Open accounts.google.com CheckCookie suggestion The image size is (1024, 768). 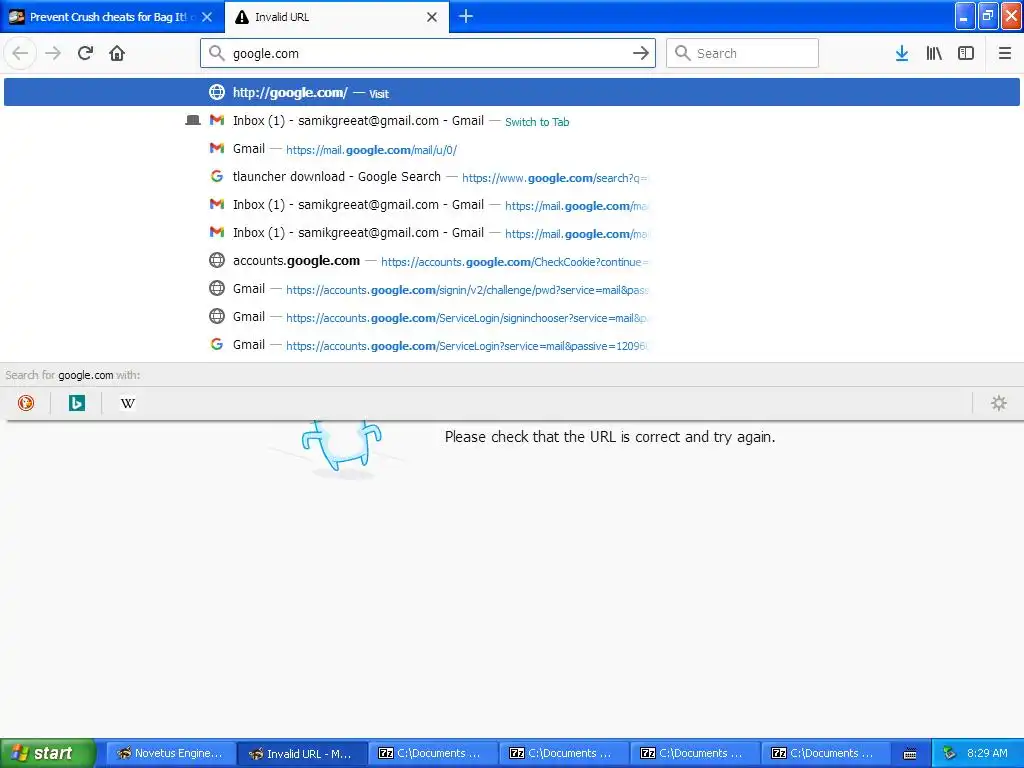coord(511,261)
